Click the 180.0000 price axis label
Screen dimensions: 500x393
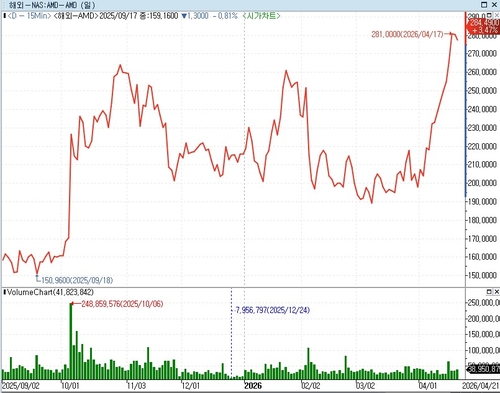pos(482,220)
